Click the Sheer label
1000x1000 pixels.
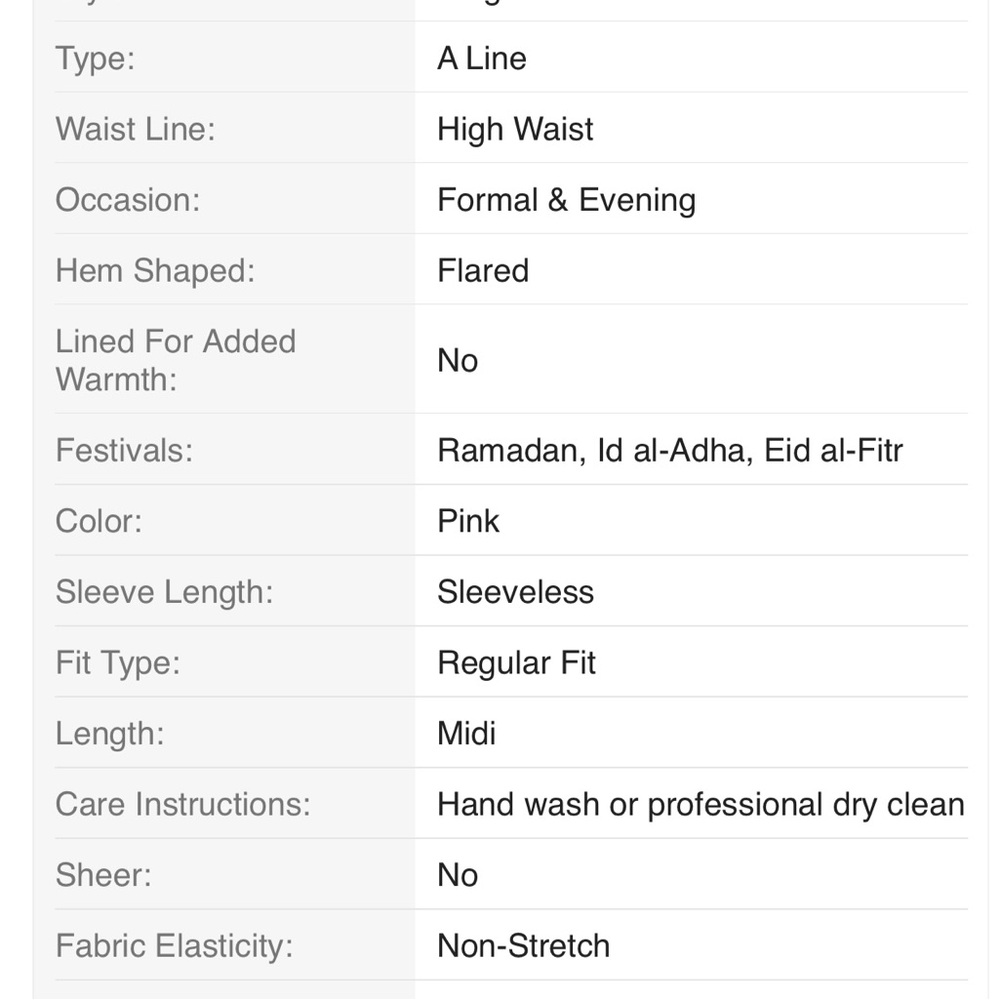point(103,875)
